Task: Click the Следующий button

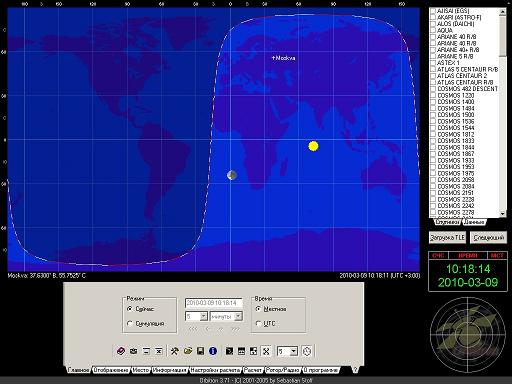Action: (489, 238)
